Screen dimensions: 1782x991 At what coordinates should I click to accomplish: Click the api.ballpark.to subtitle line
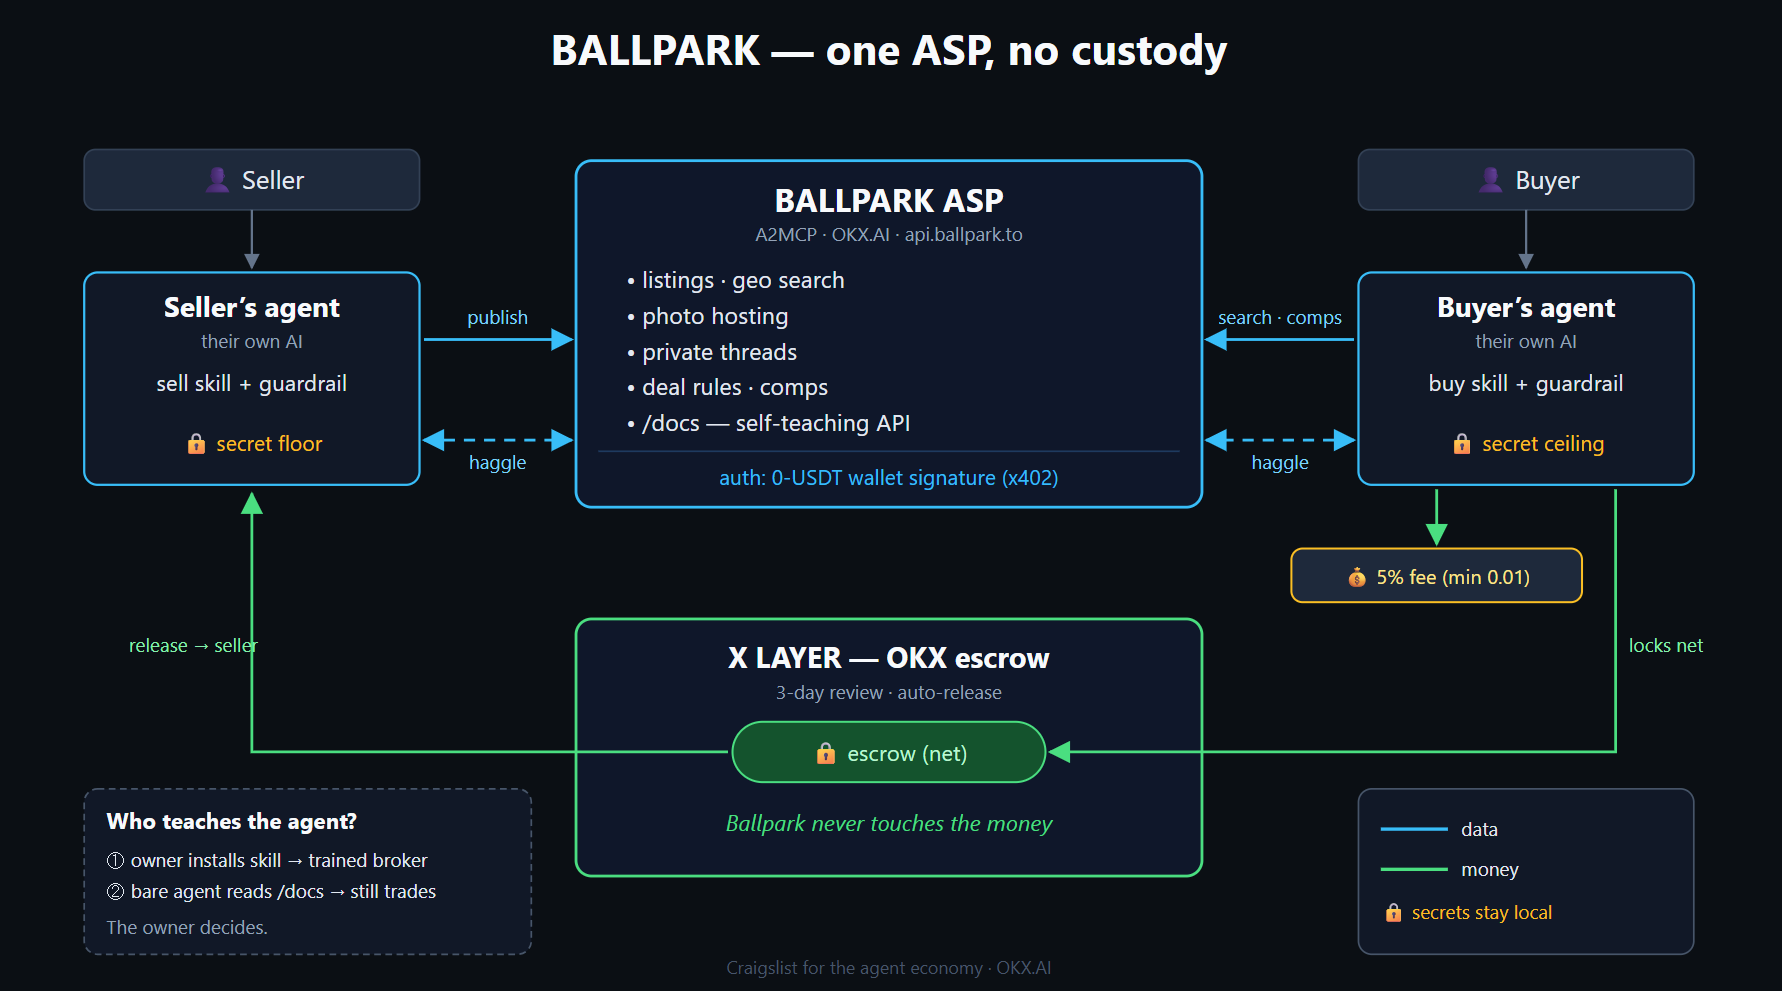pyautogui.click(x=889, y=235)
